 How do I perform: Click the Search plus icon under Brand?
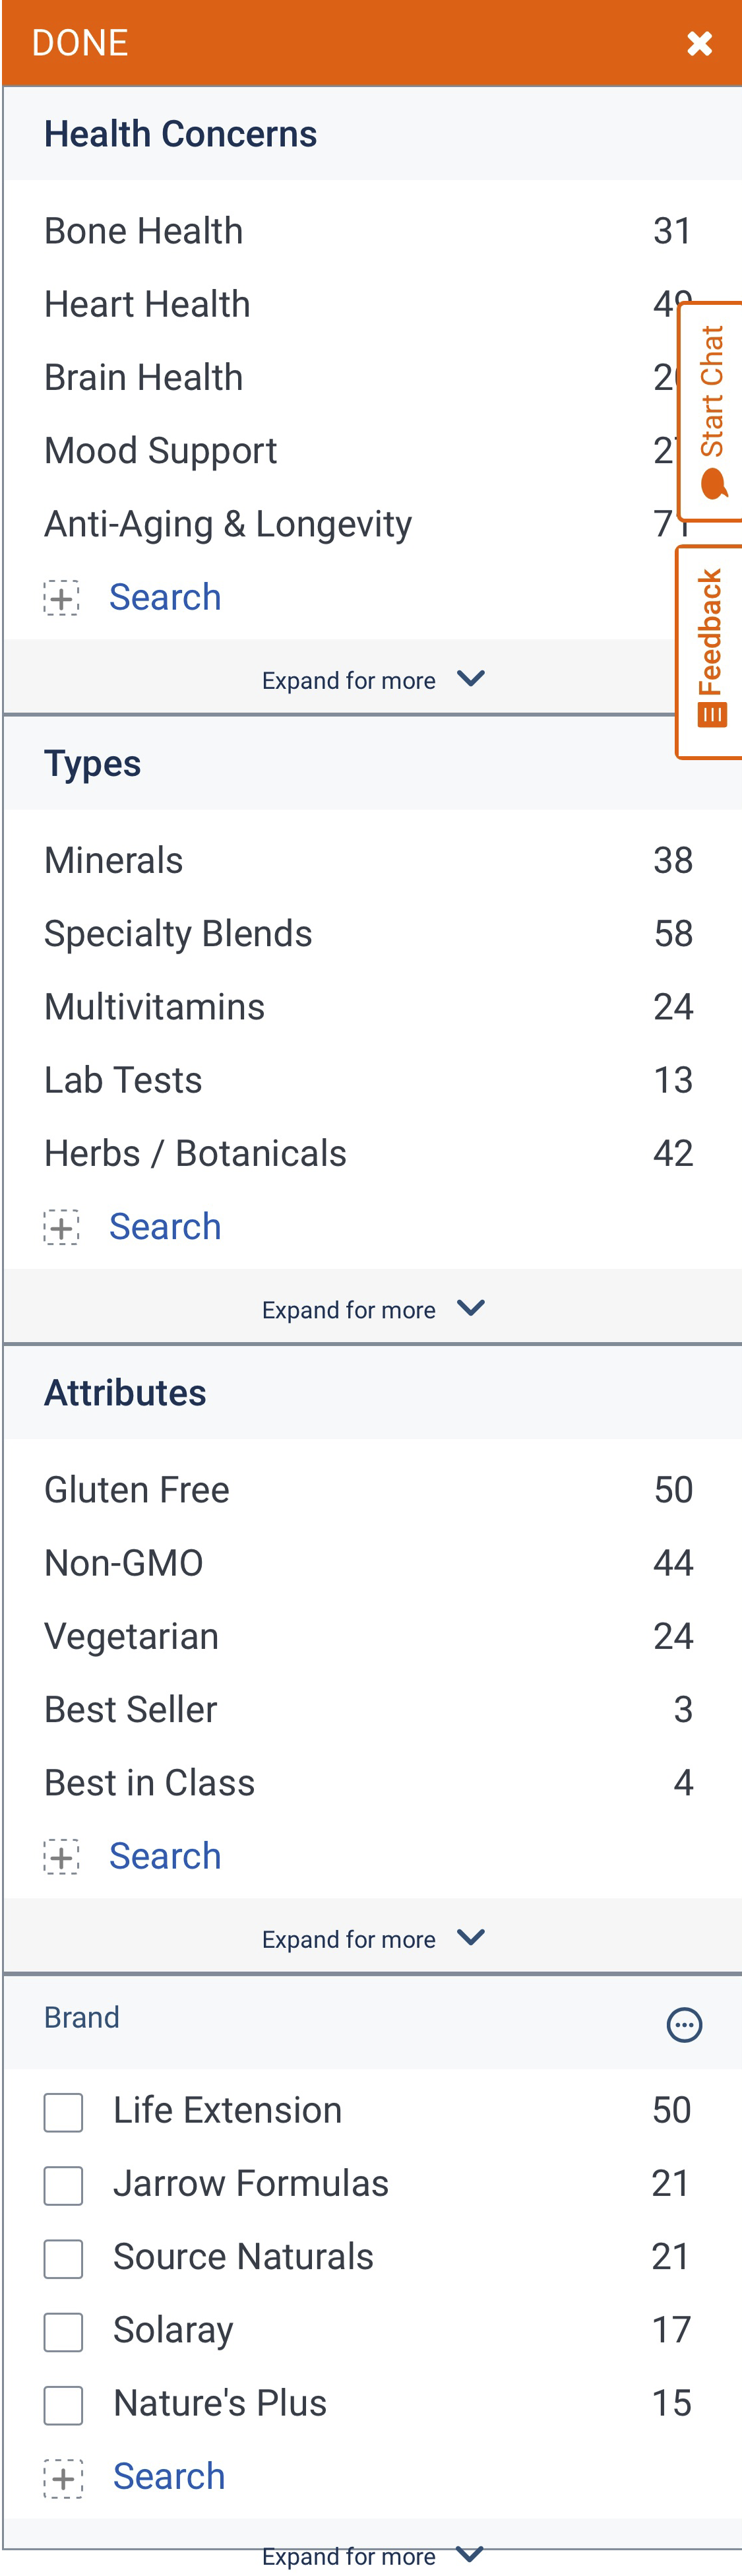click(64, 2478)
